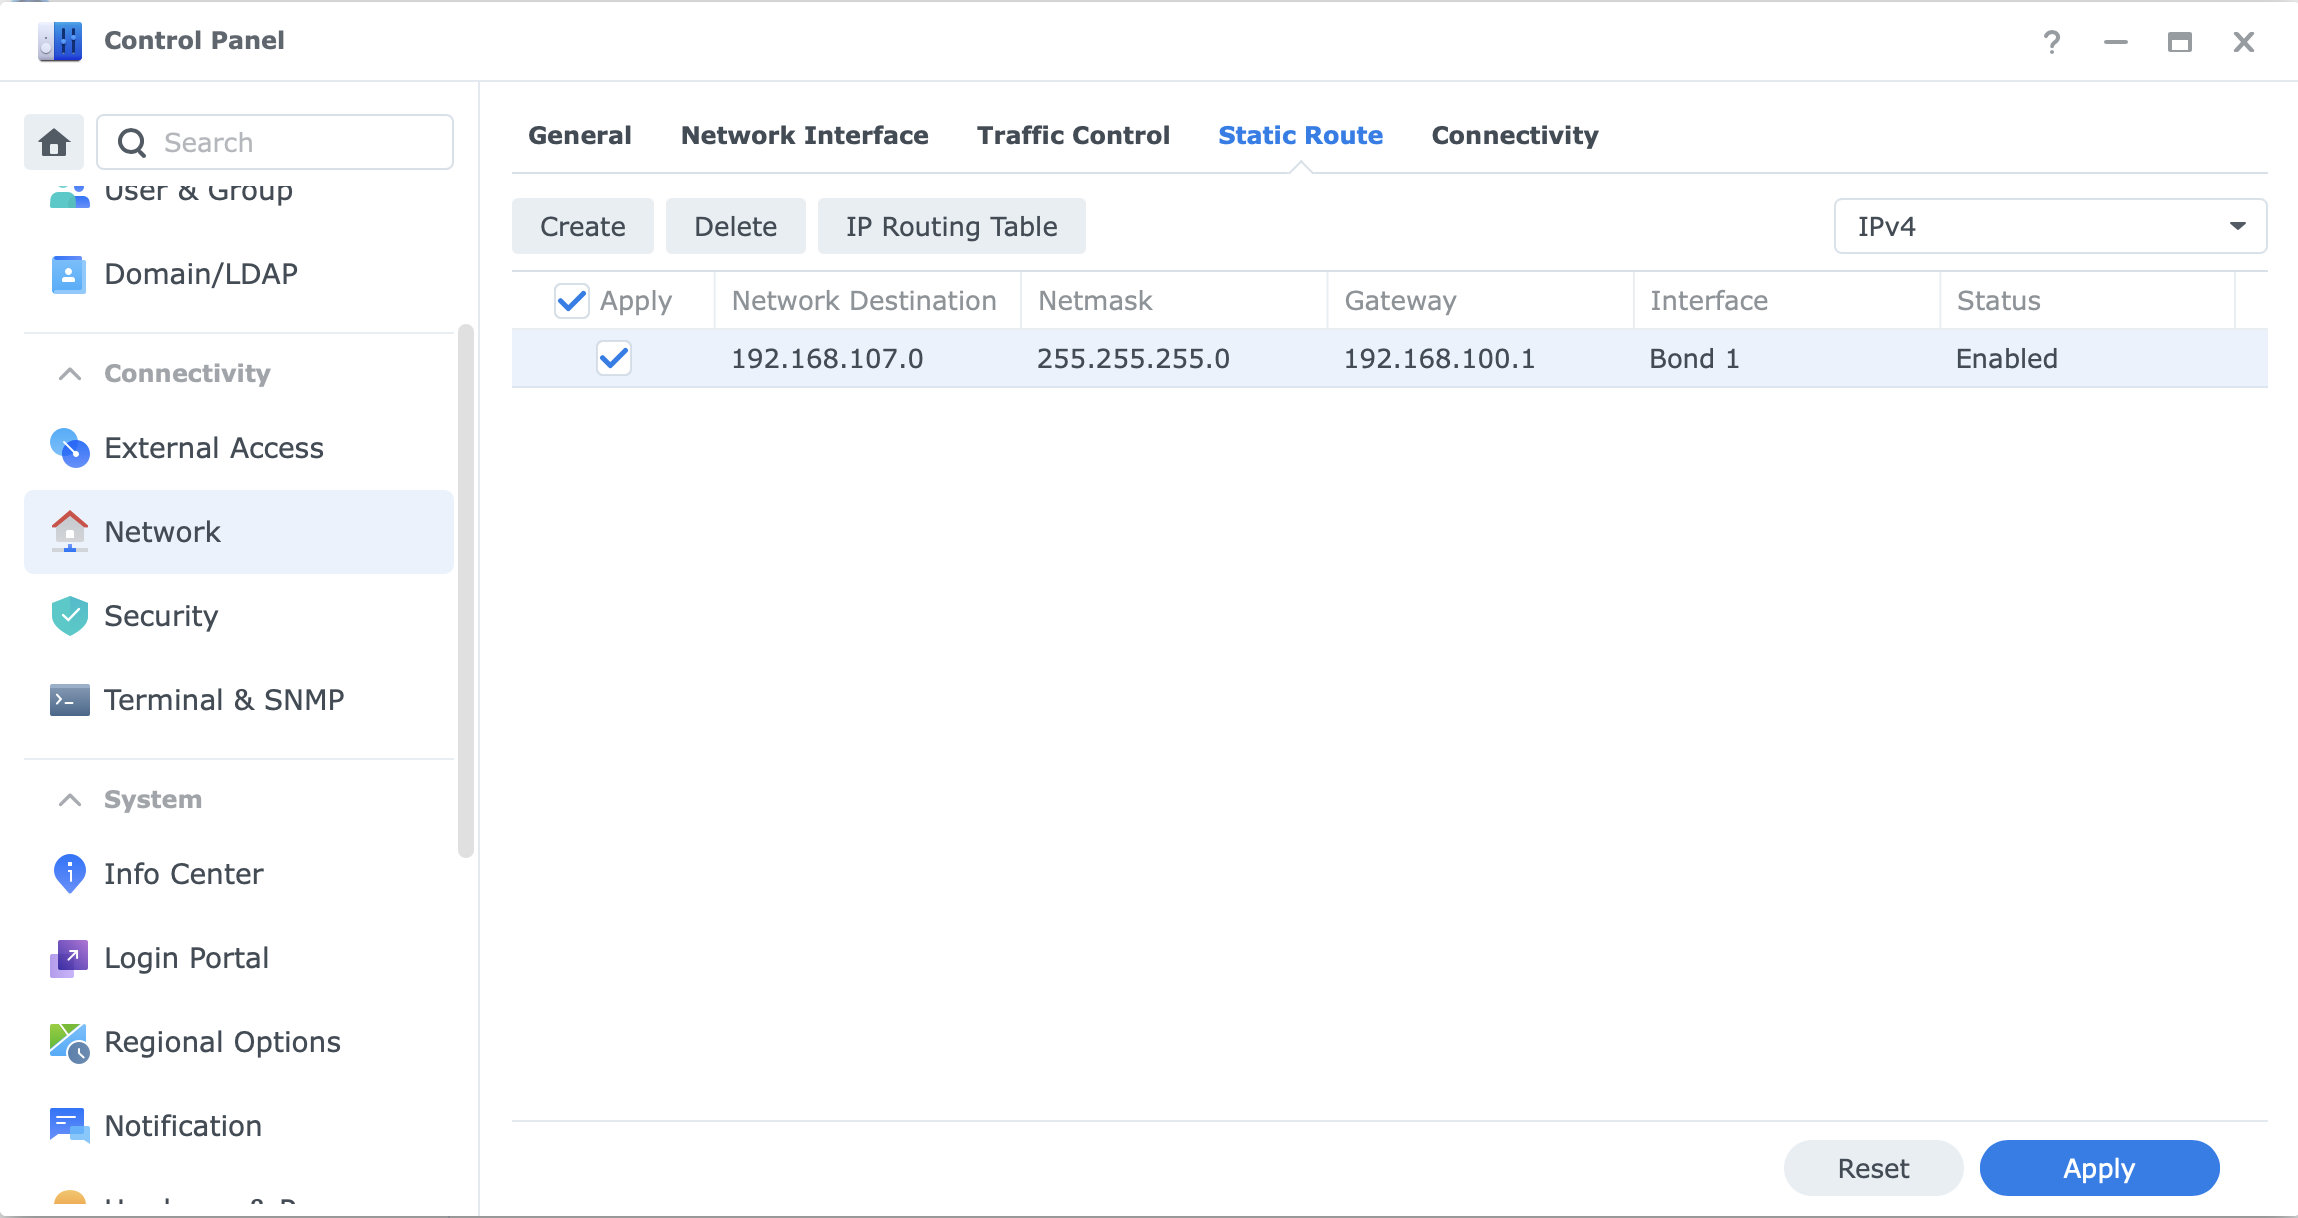Navigate to Login Portal settings
Viewport: 2298px width, 1218px height.
click(x=185, y=958)
